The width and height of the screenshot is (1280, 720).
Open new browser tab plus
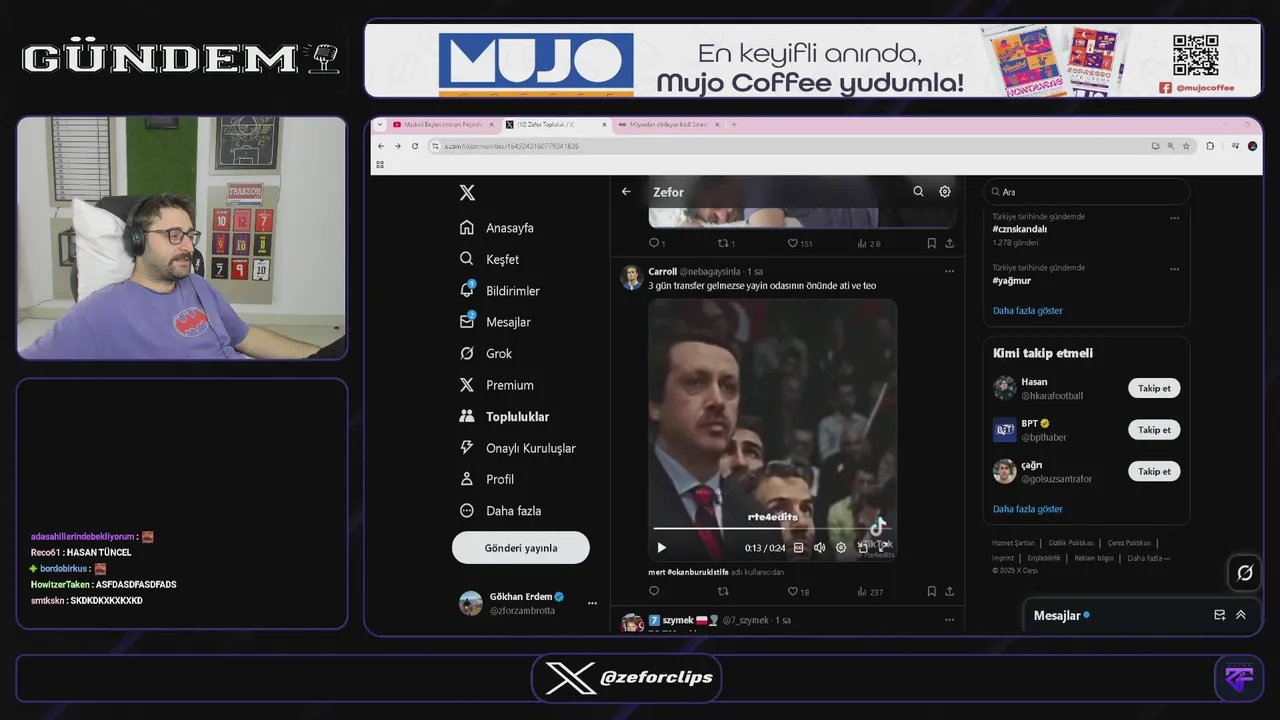734,125
